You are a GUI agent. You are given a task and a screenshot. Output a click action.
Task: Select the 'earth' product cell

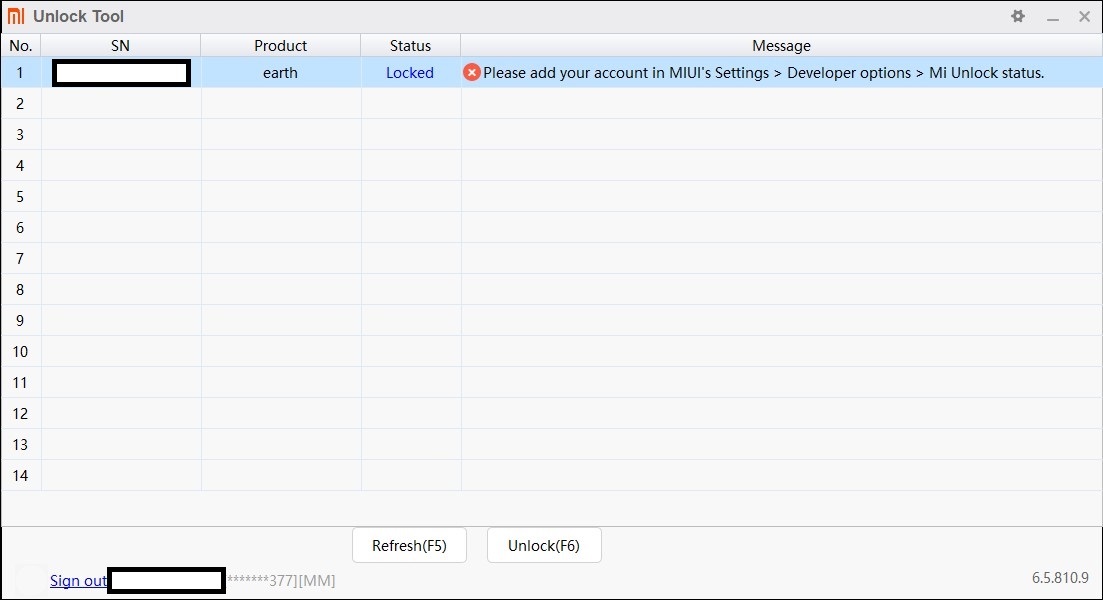tap(281, 72)
